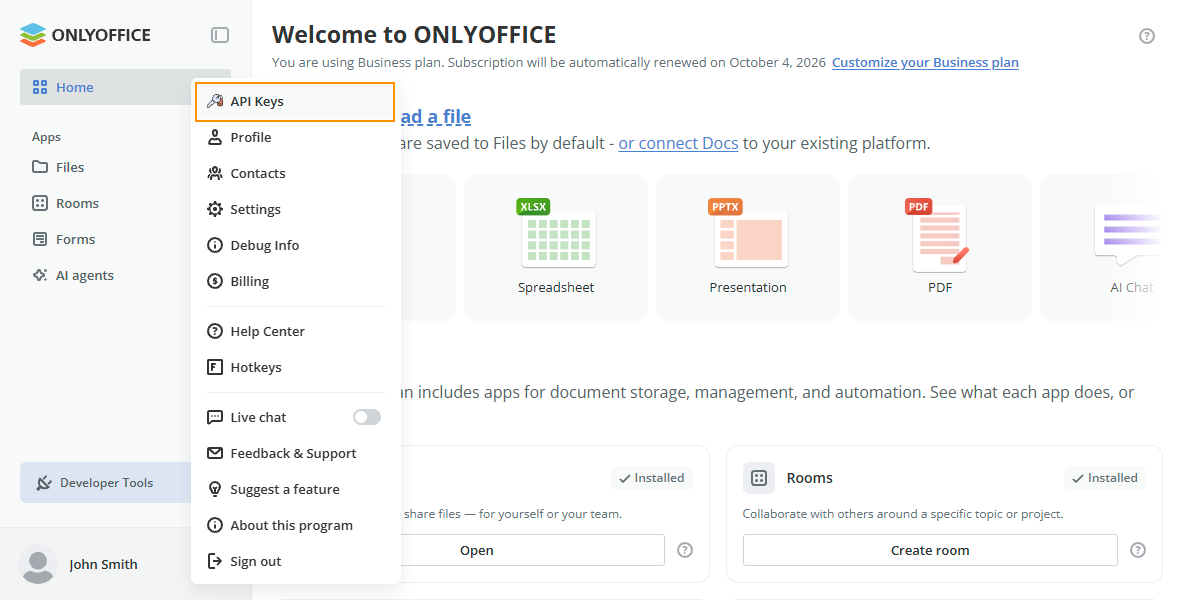Toggle the Live chat switch
The height and width of the screenshot is (600, 1200).
[x=367, y=417]
